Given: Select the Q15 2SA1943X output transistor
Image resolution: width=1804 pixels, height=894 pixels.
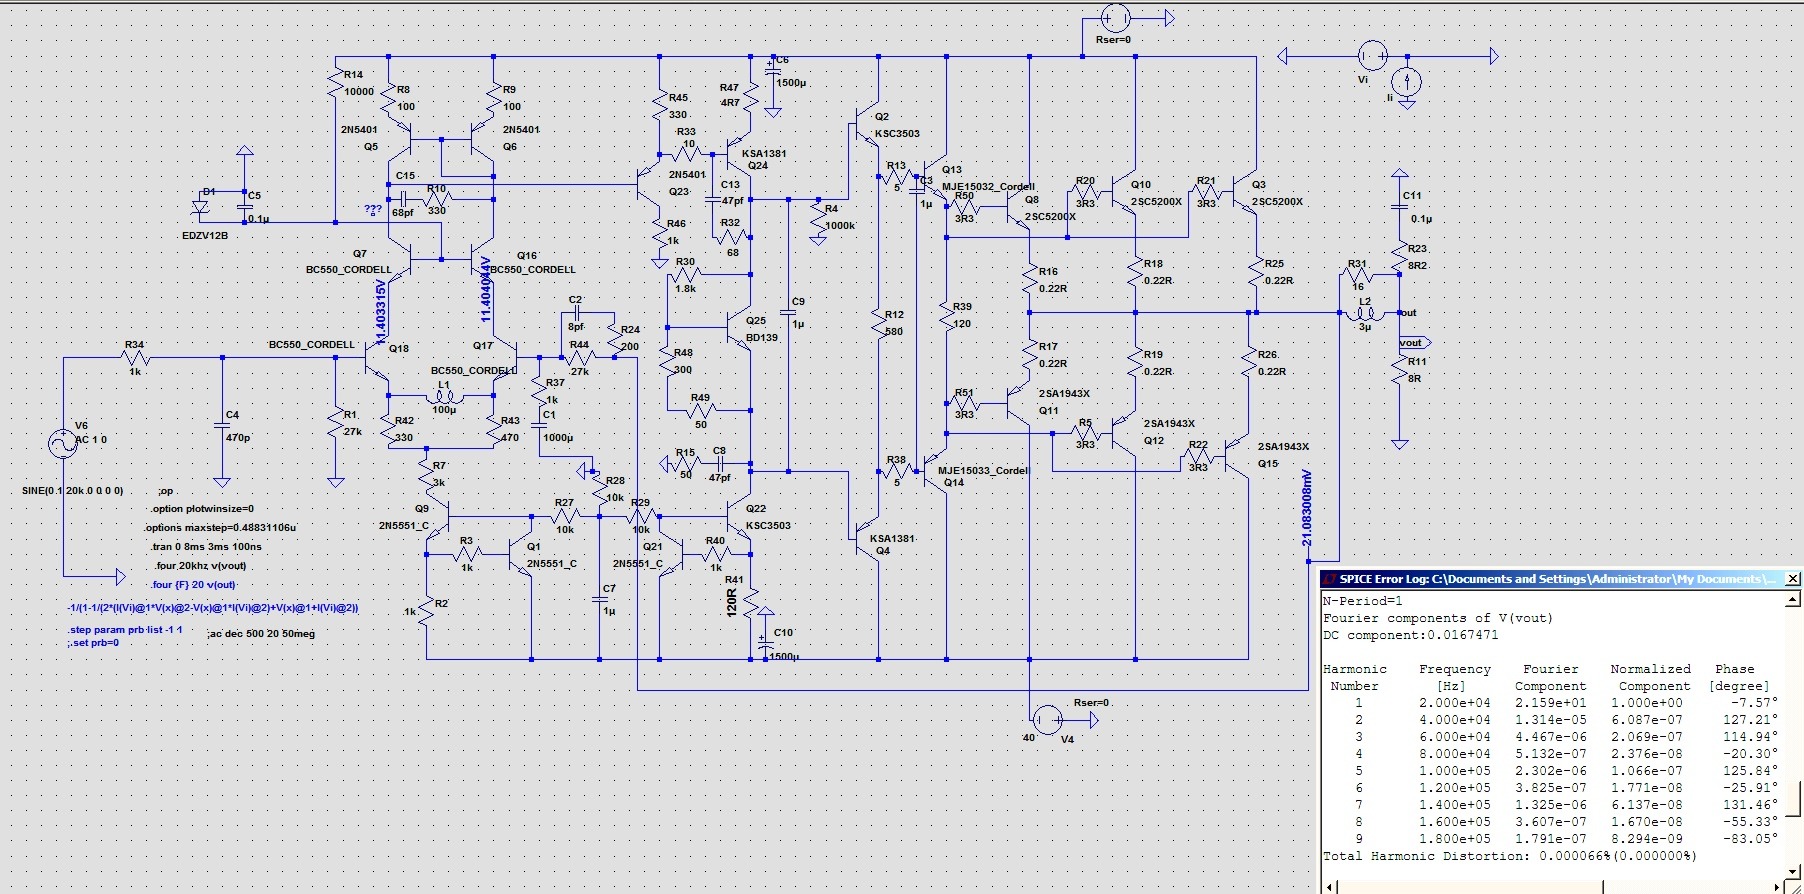Looking at the screenshot, I should [1236, 458].
